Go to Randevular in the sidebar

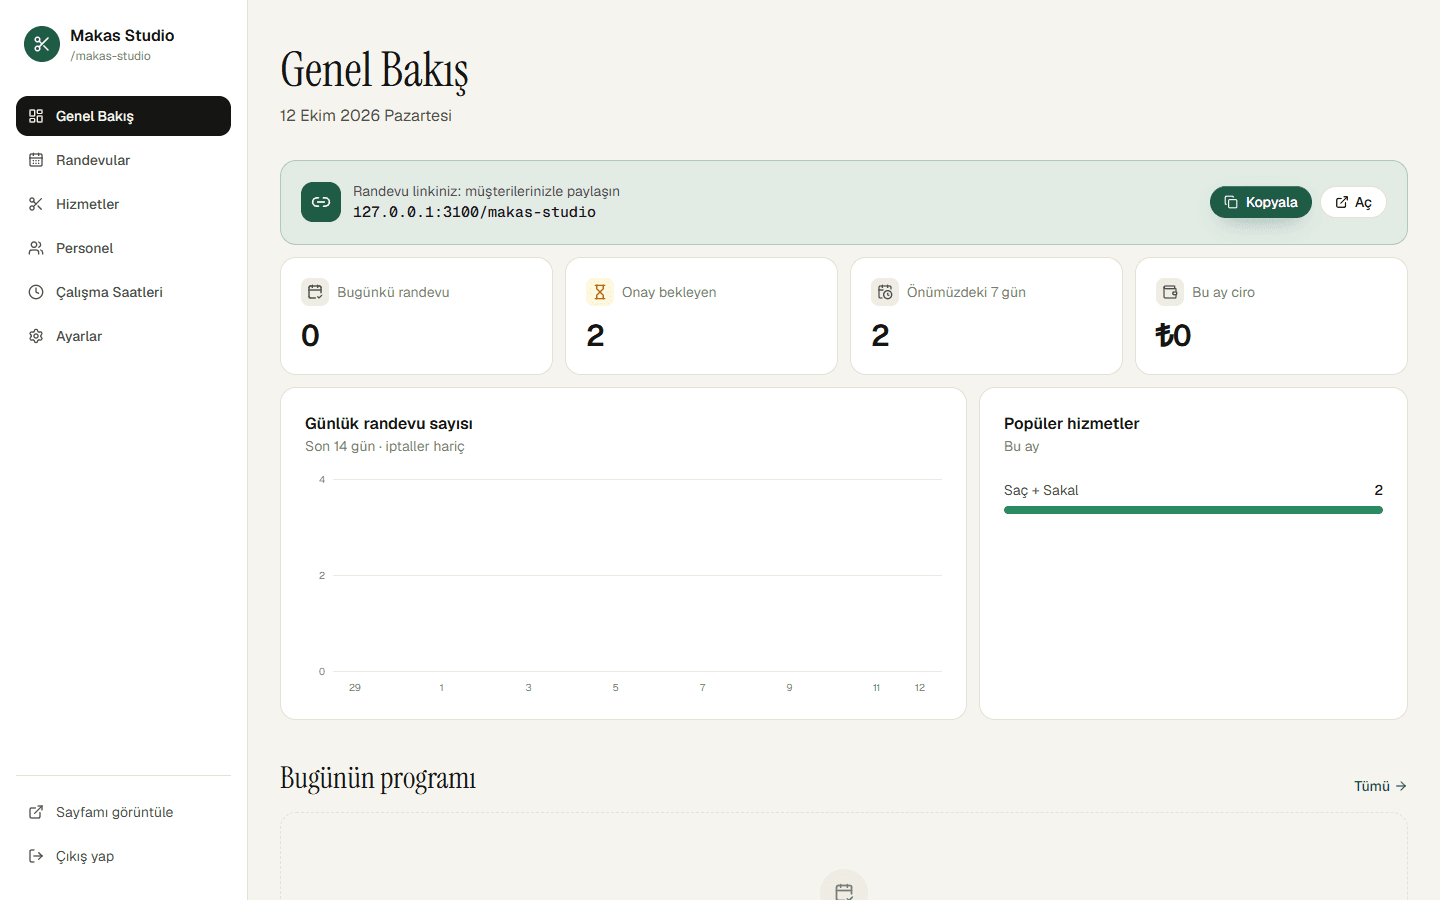coord(123,160)
